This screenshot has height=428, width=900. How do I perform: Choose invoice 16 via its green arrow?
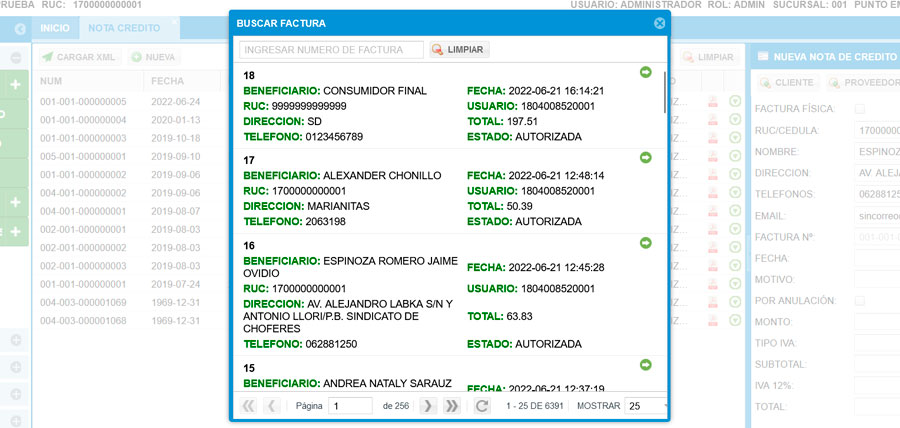(x=645, y=242)
